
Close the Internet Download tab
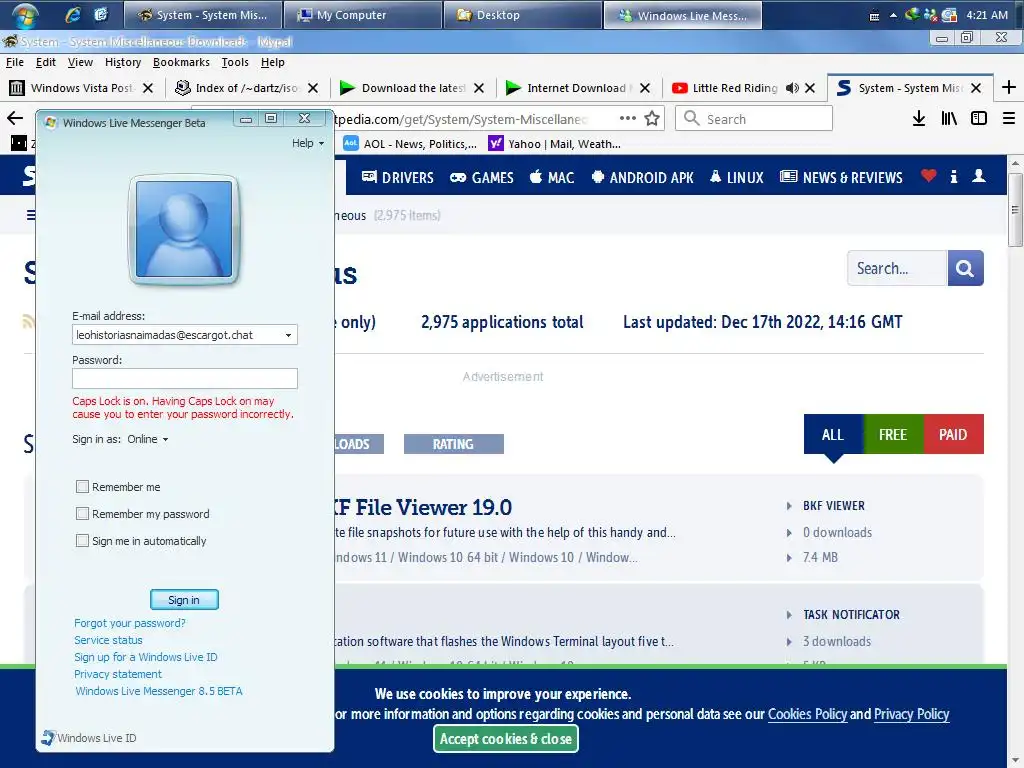tap(645, 88)
